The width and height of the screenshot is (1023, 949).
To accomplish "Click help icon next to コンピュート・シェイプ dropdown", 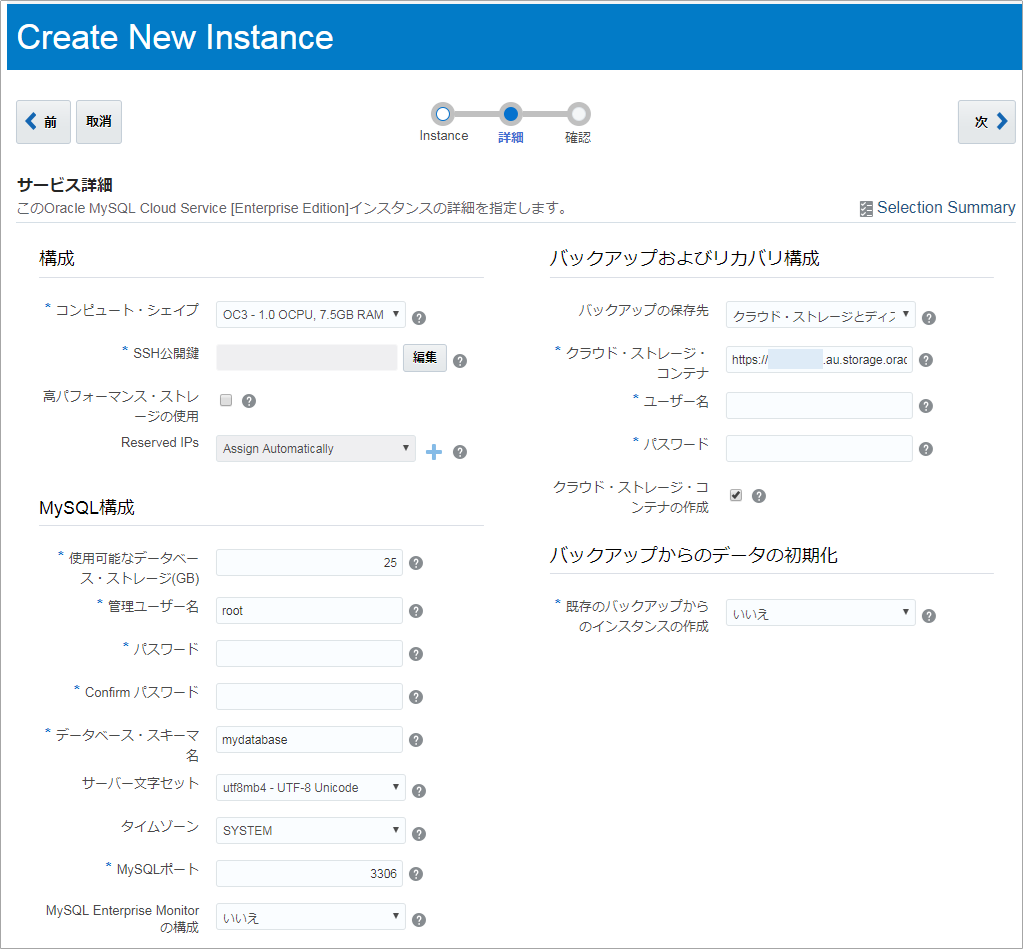I will click(420, 318).
